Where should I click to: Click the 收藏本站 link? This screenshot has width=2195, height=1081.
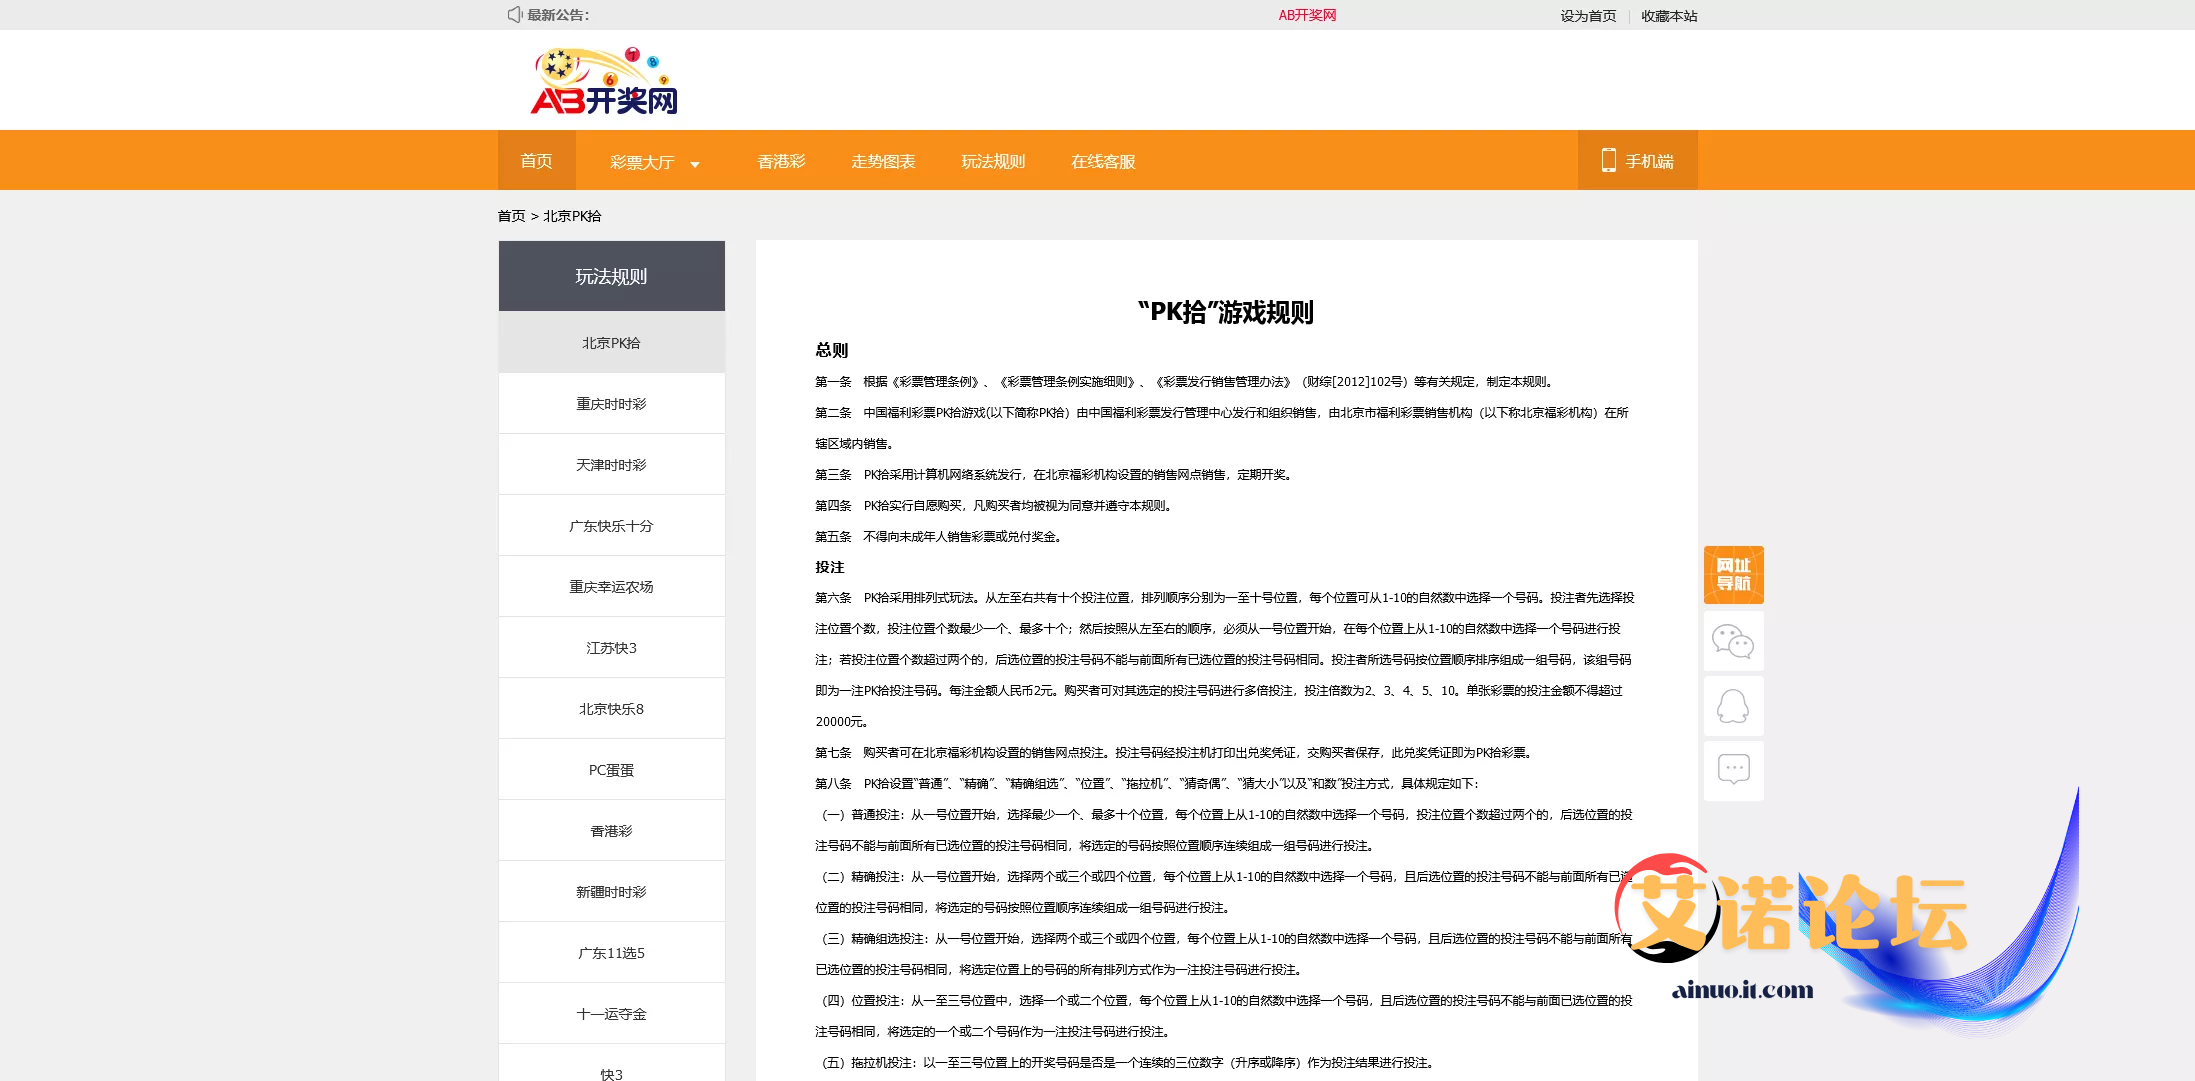(x=1669, y=16)
